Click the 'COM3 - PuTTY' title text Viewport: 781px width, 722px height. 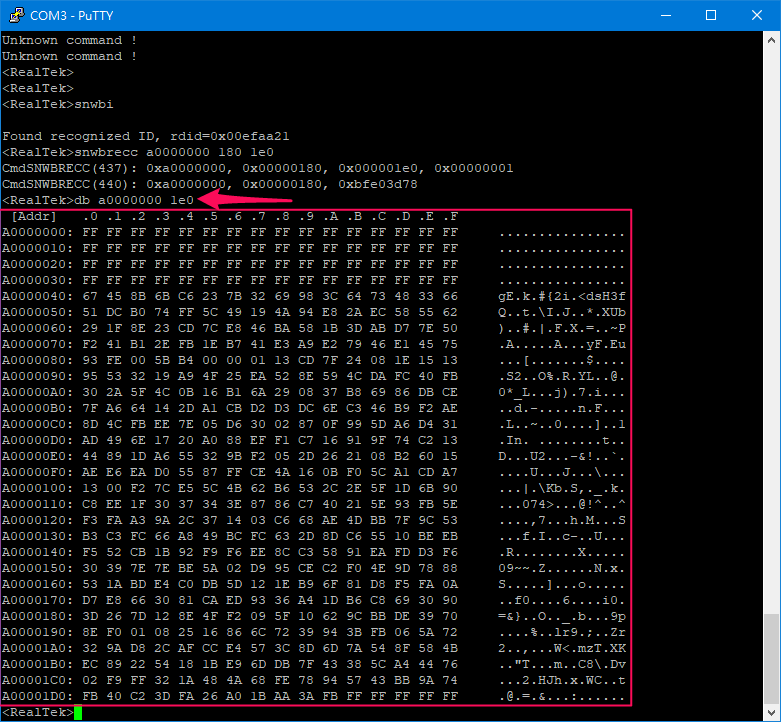click(72, 15)
